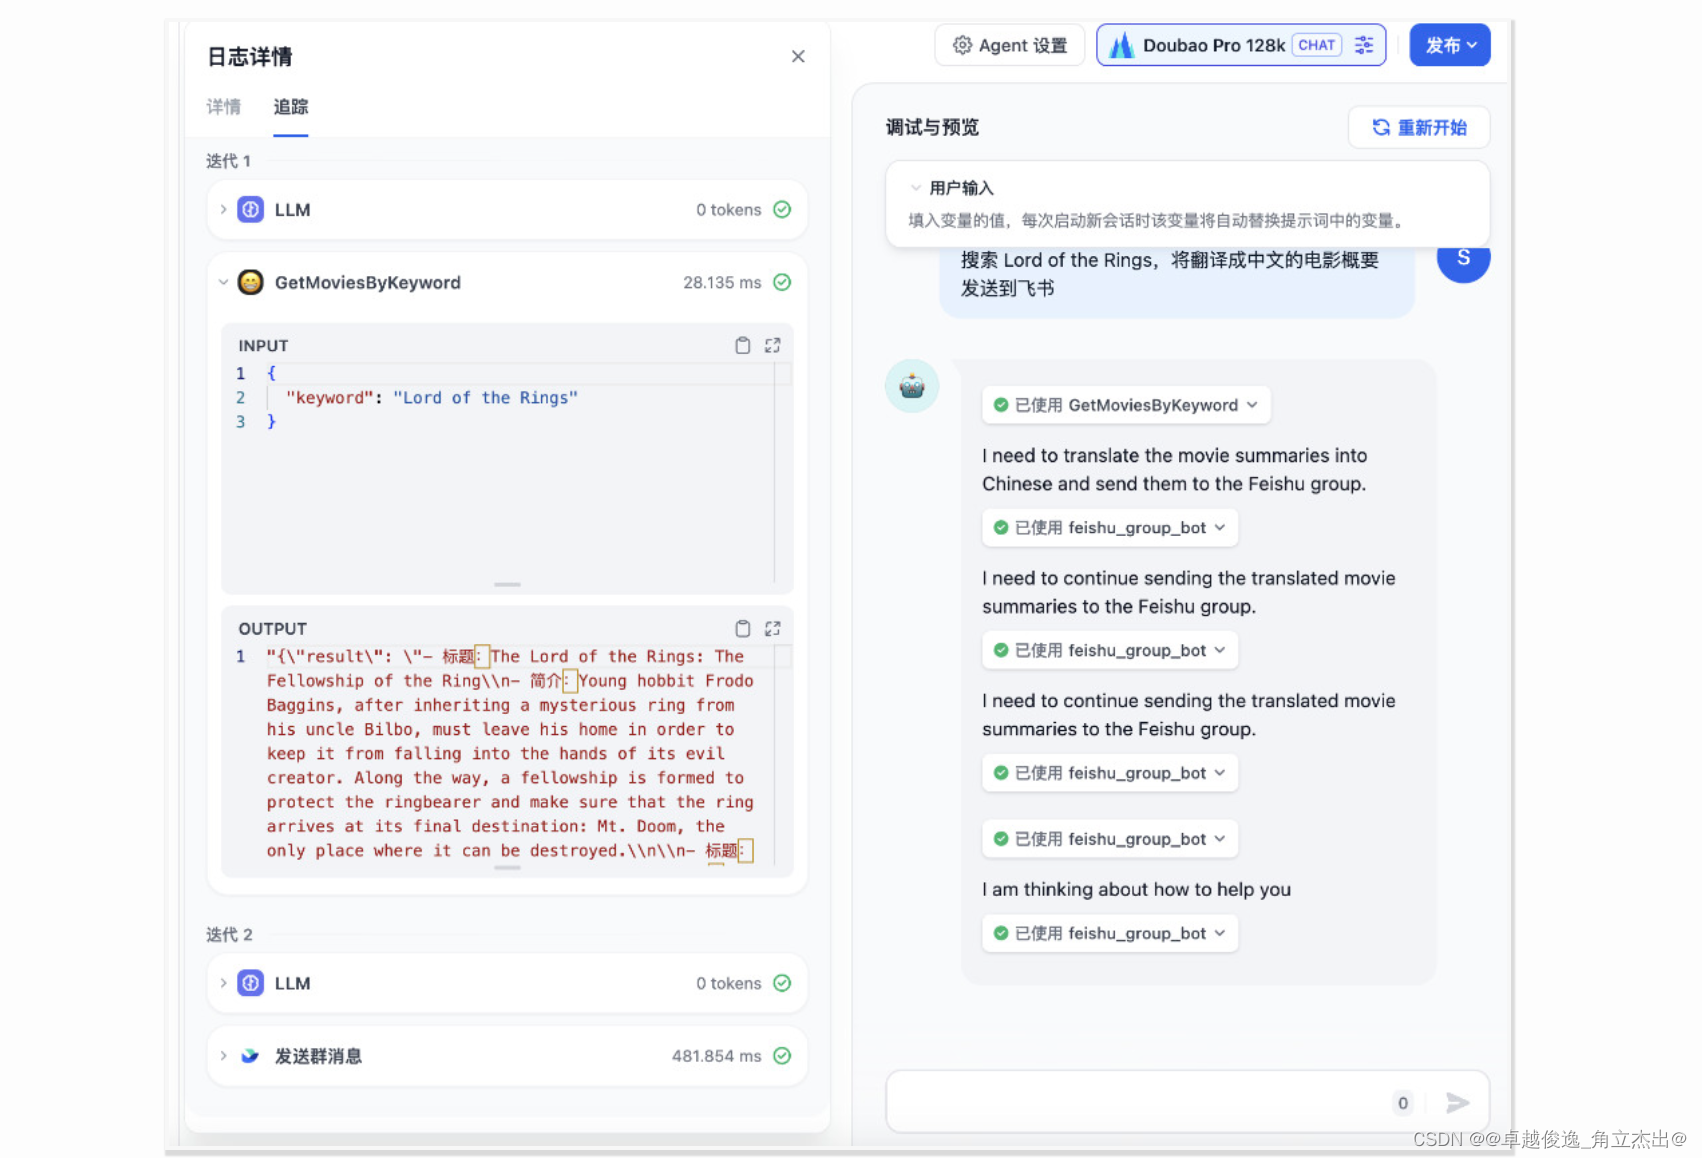Close the log details panel

[x=798, y=56]
